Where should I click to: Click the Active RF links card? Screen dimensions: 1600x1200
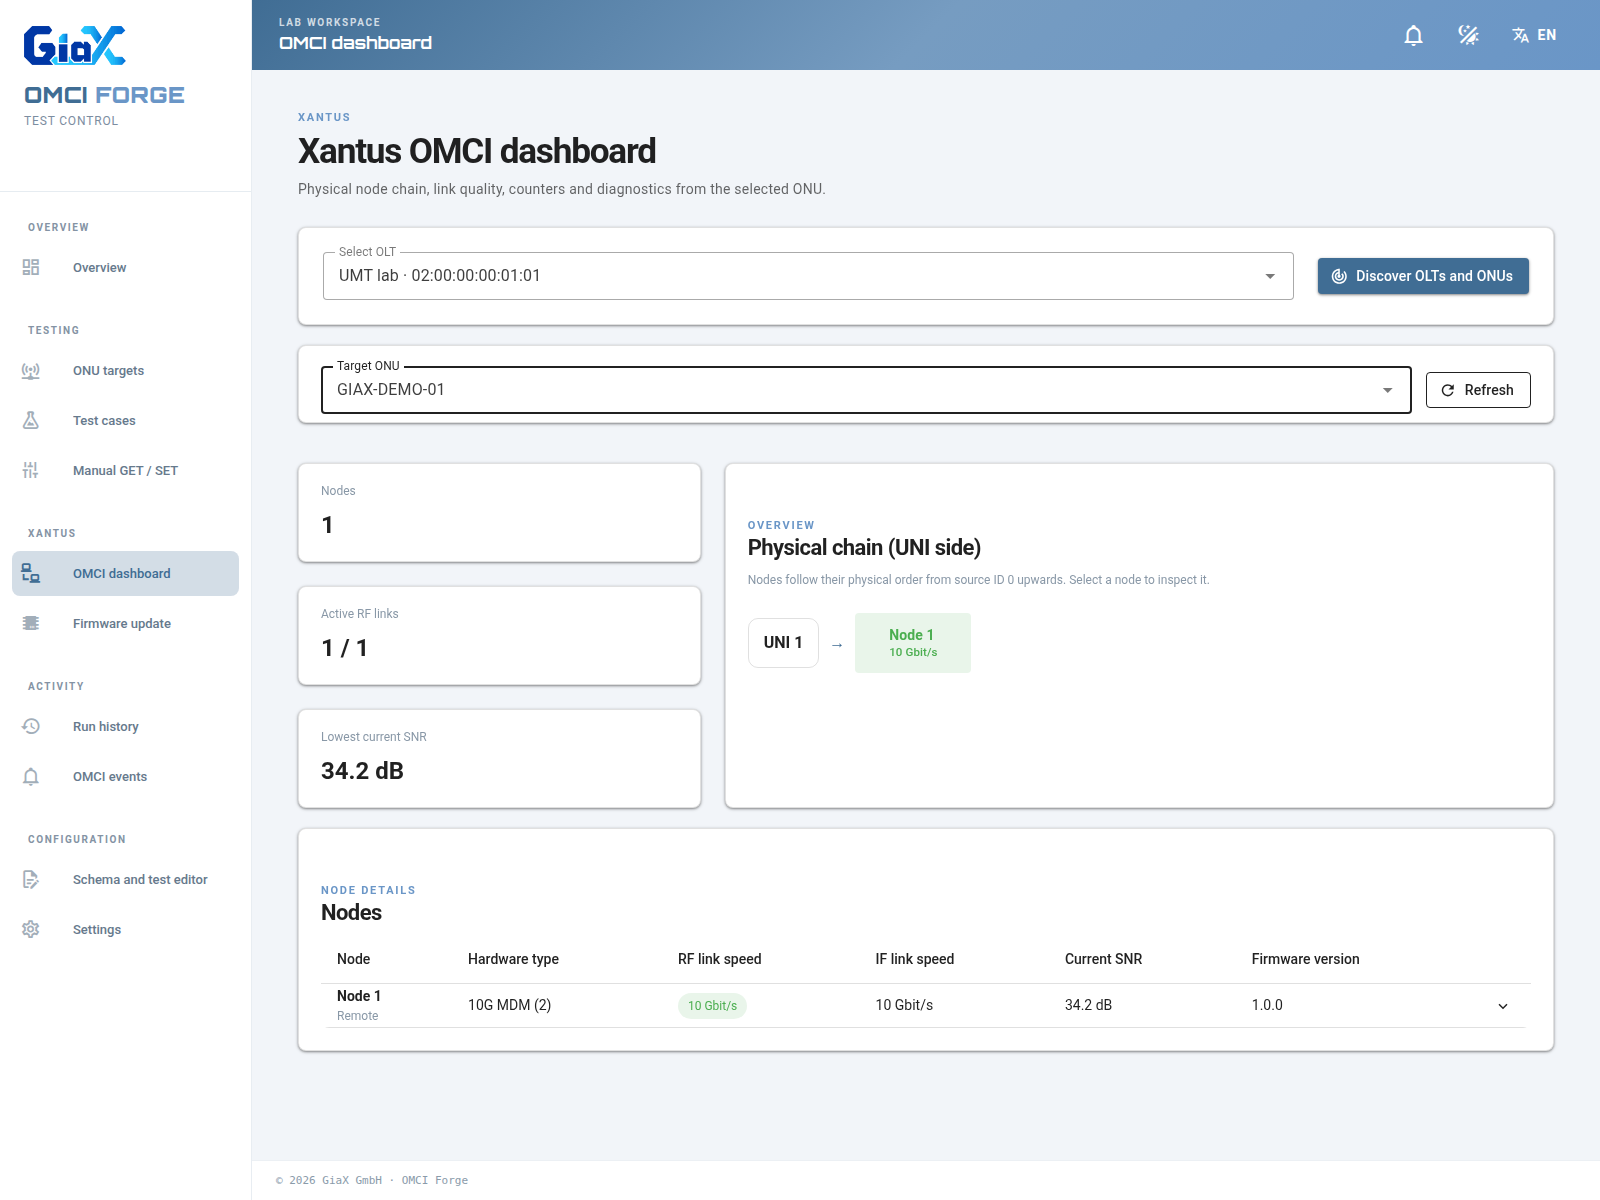[x=499, y=636]
